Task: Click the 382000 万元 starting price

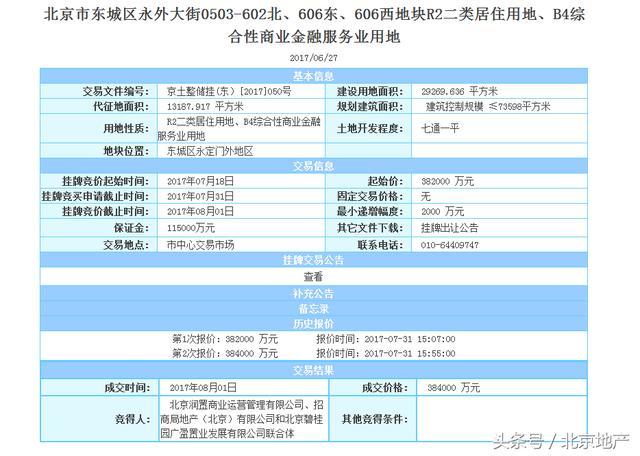Action: 447,181
